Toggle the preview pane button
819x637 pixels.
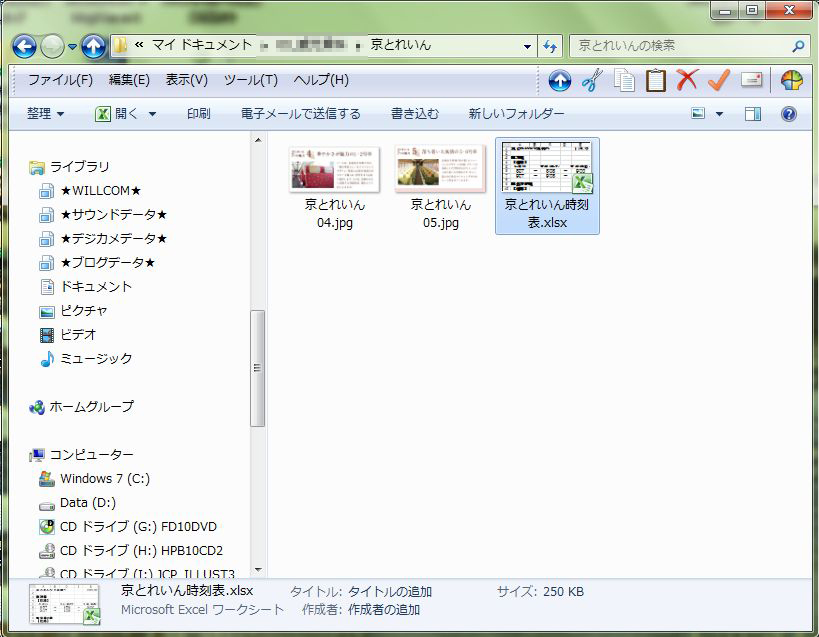pyautogui.click(x=753, y=114)
